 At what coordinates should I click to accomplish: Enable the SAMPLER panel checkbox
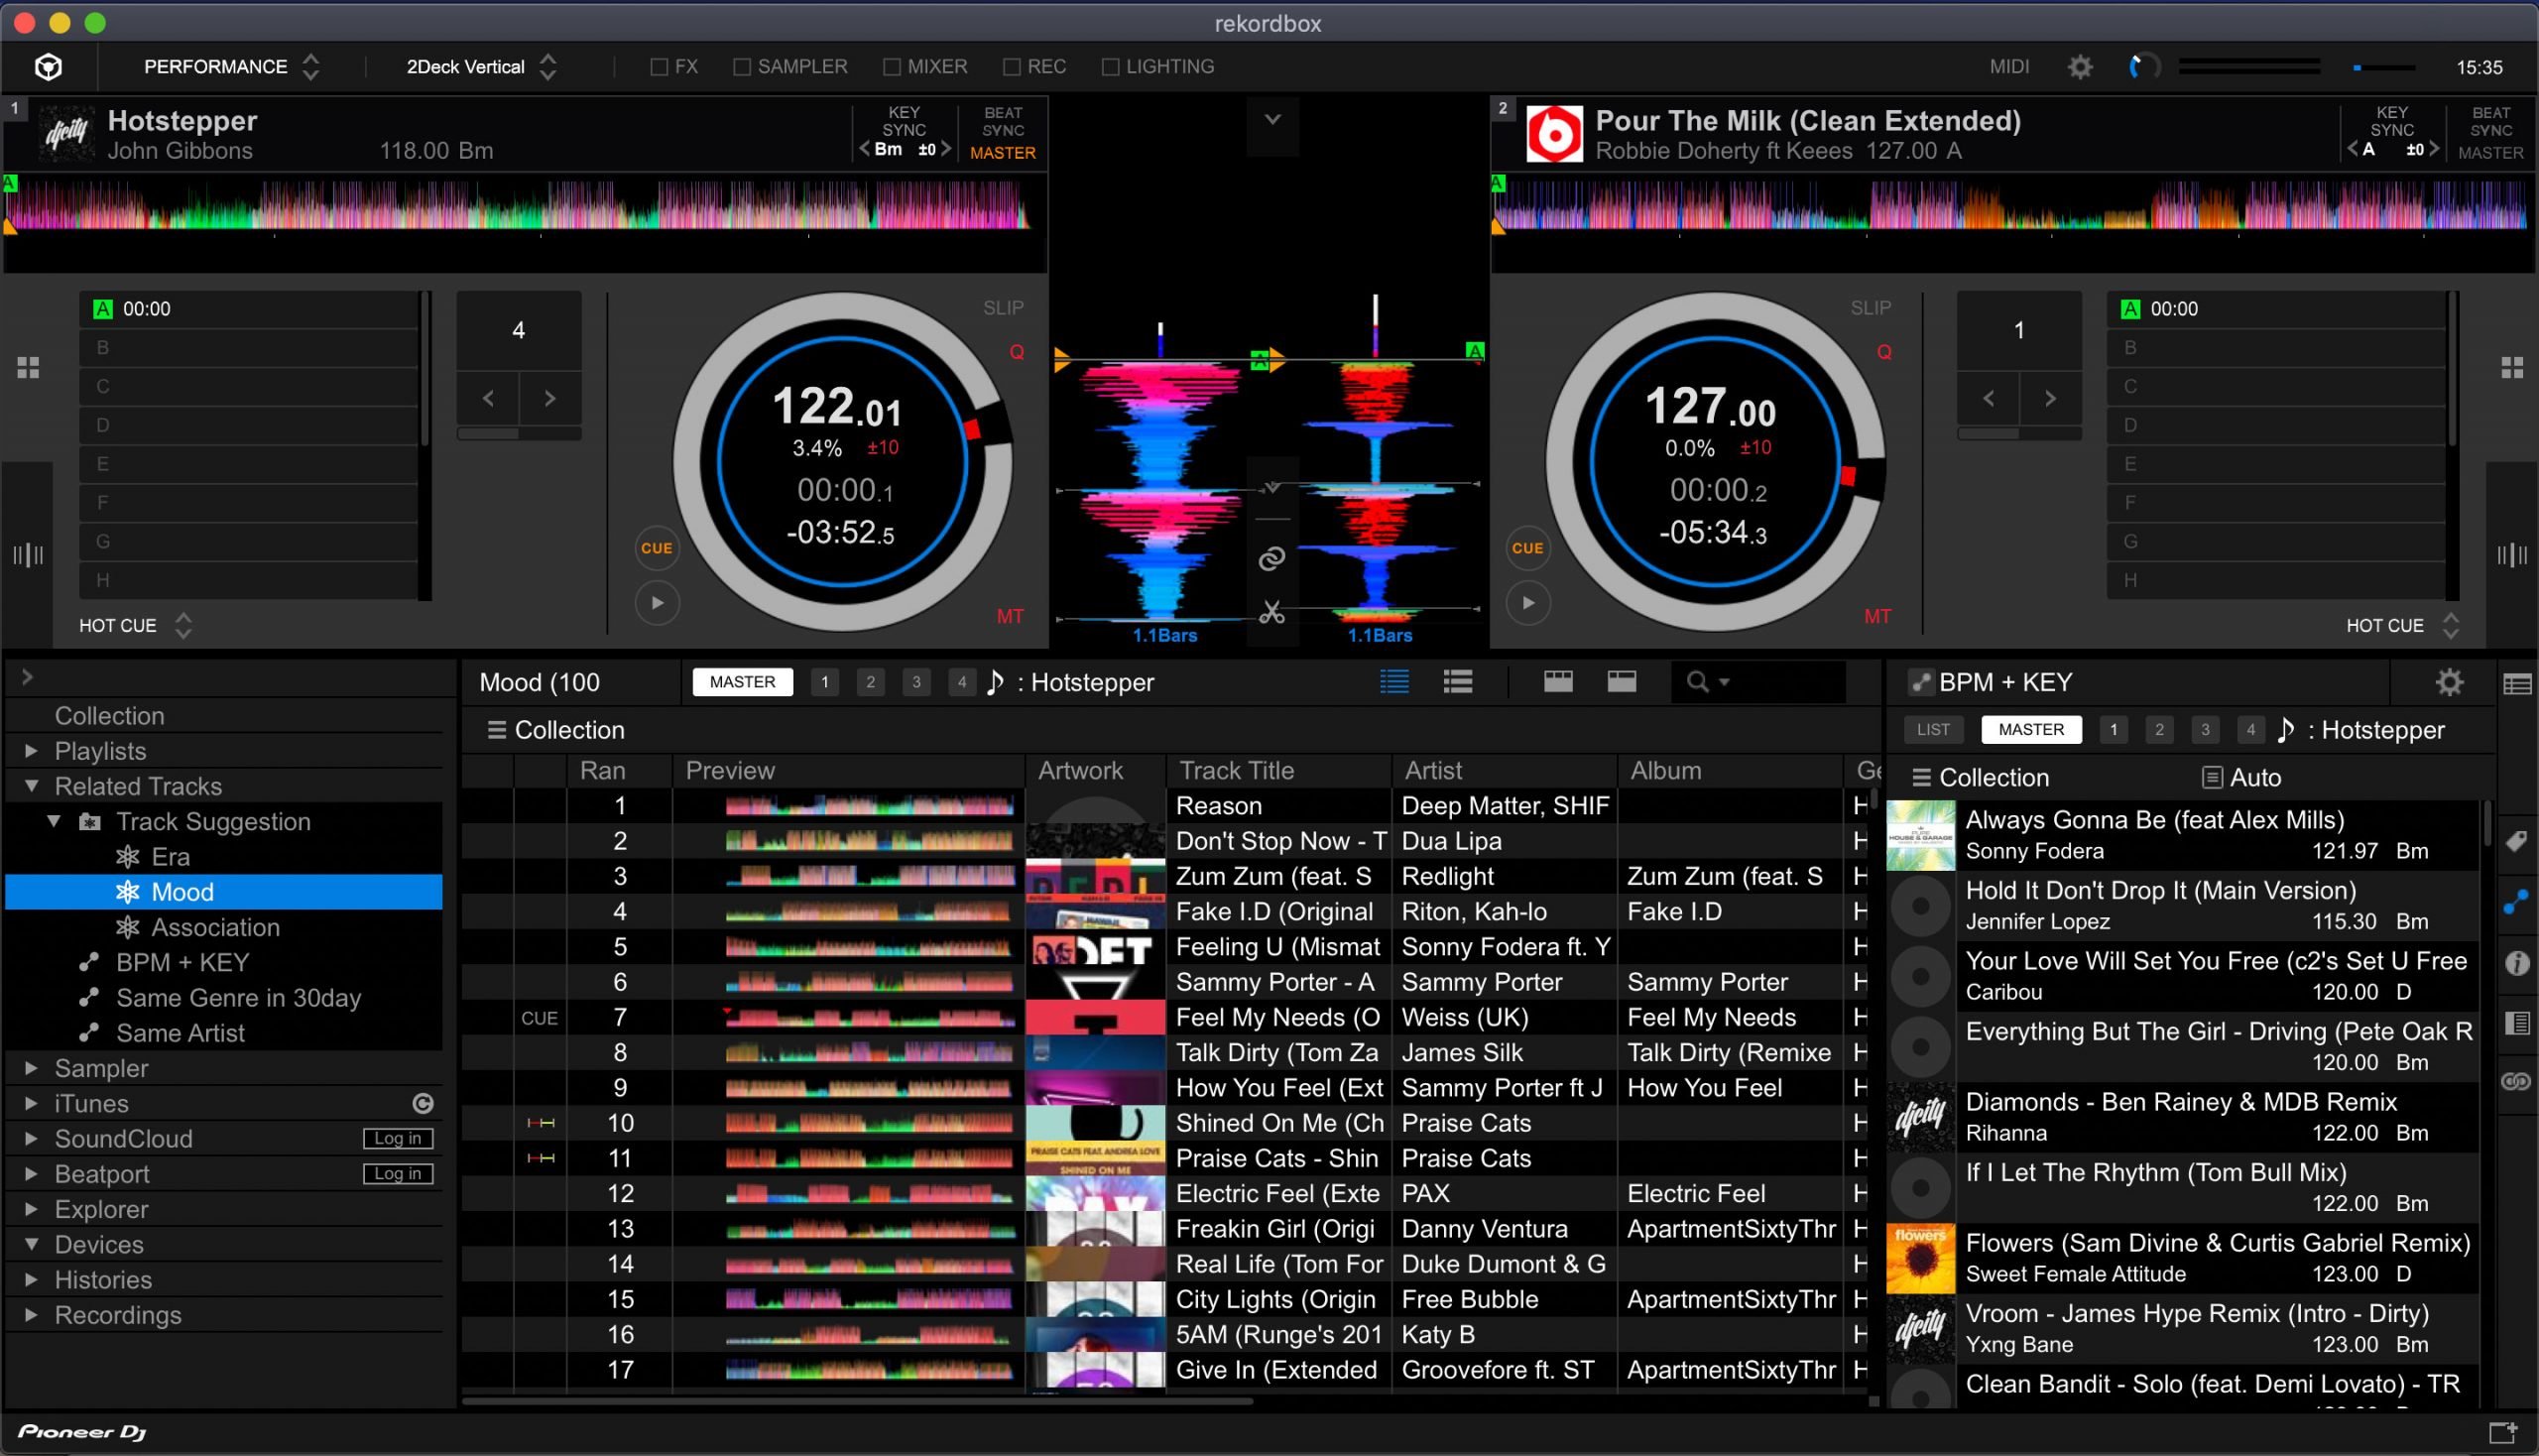pos(742,67)
